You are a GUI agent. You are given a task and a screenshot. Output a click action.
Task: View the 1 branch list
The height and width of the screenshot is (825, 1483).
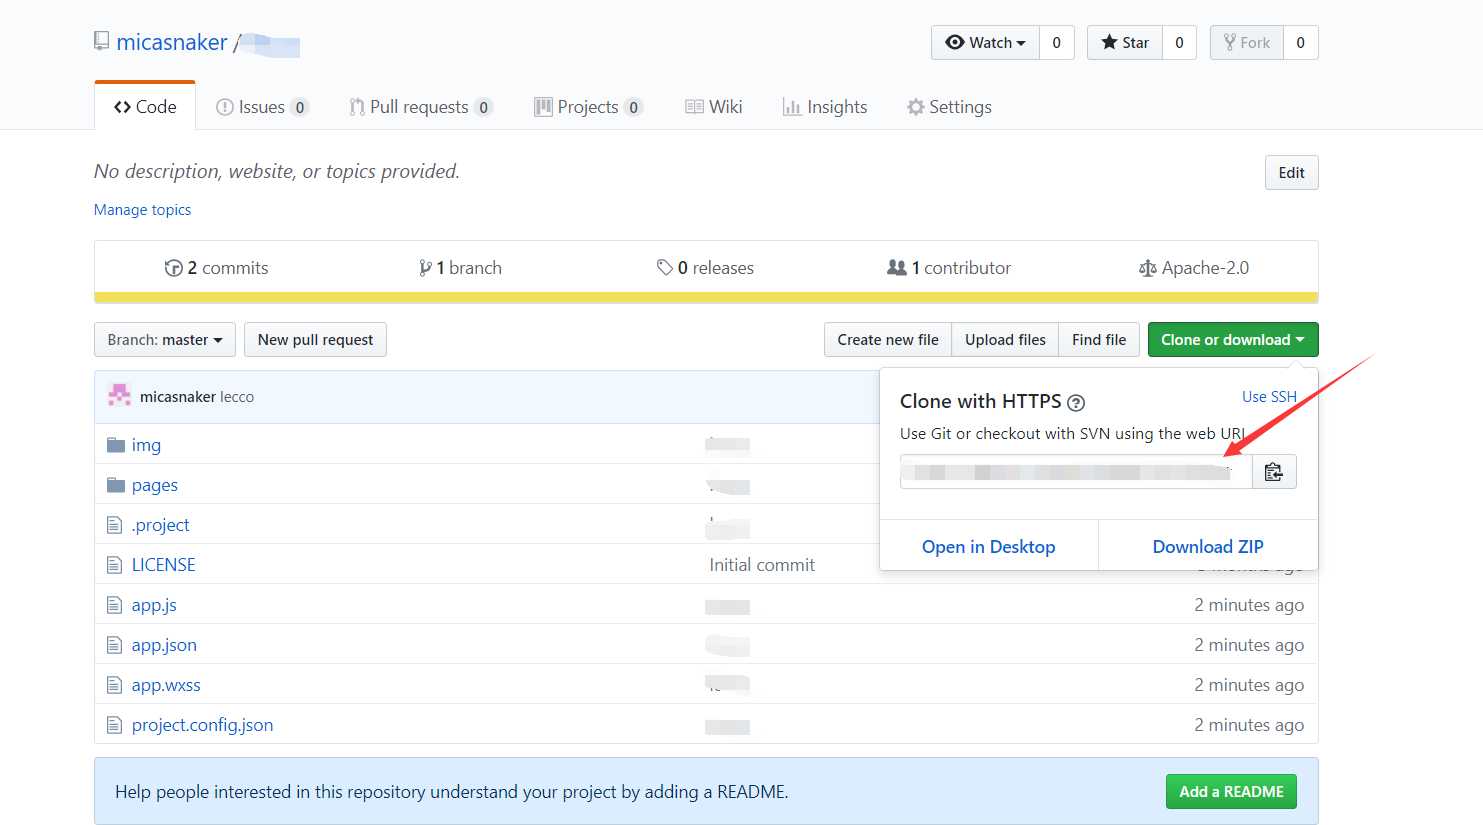point(460,268)
